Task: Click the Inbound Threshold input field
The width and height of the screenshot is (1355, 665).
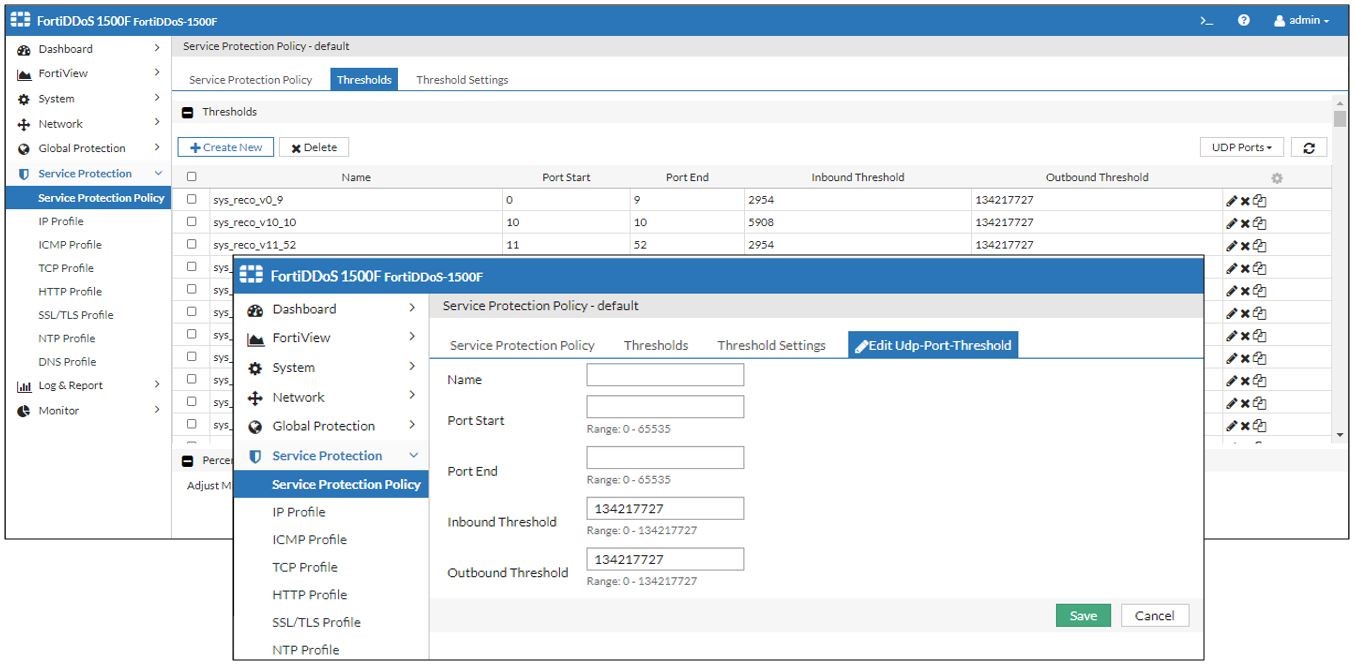Action: coord(665,509)
